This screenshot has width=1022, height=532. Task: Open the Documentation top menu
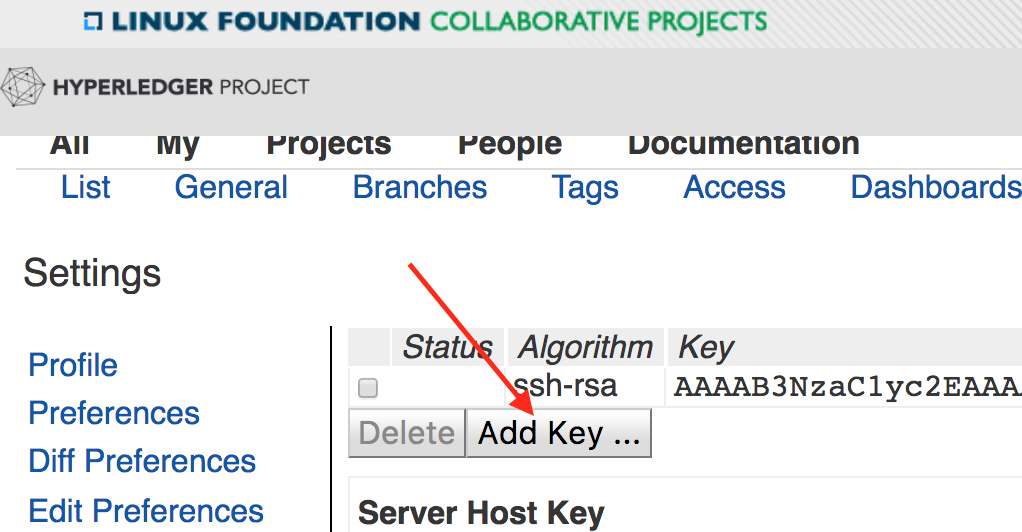[744, 145]
